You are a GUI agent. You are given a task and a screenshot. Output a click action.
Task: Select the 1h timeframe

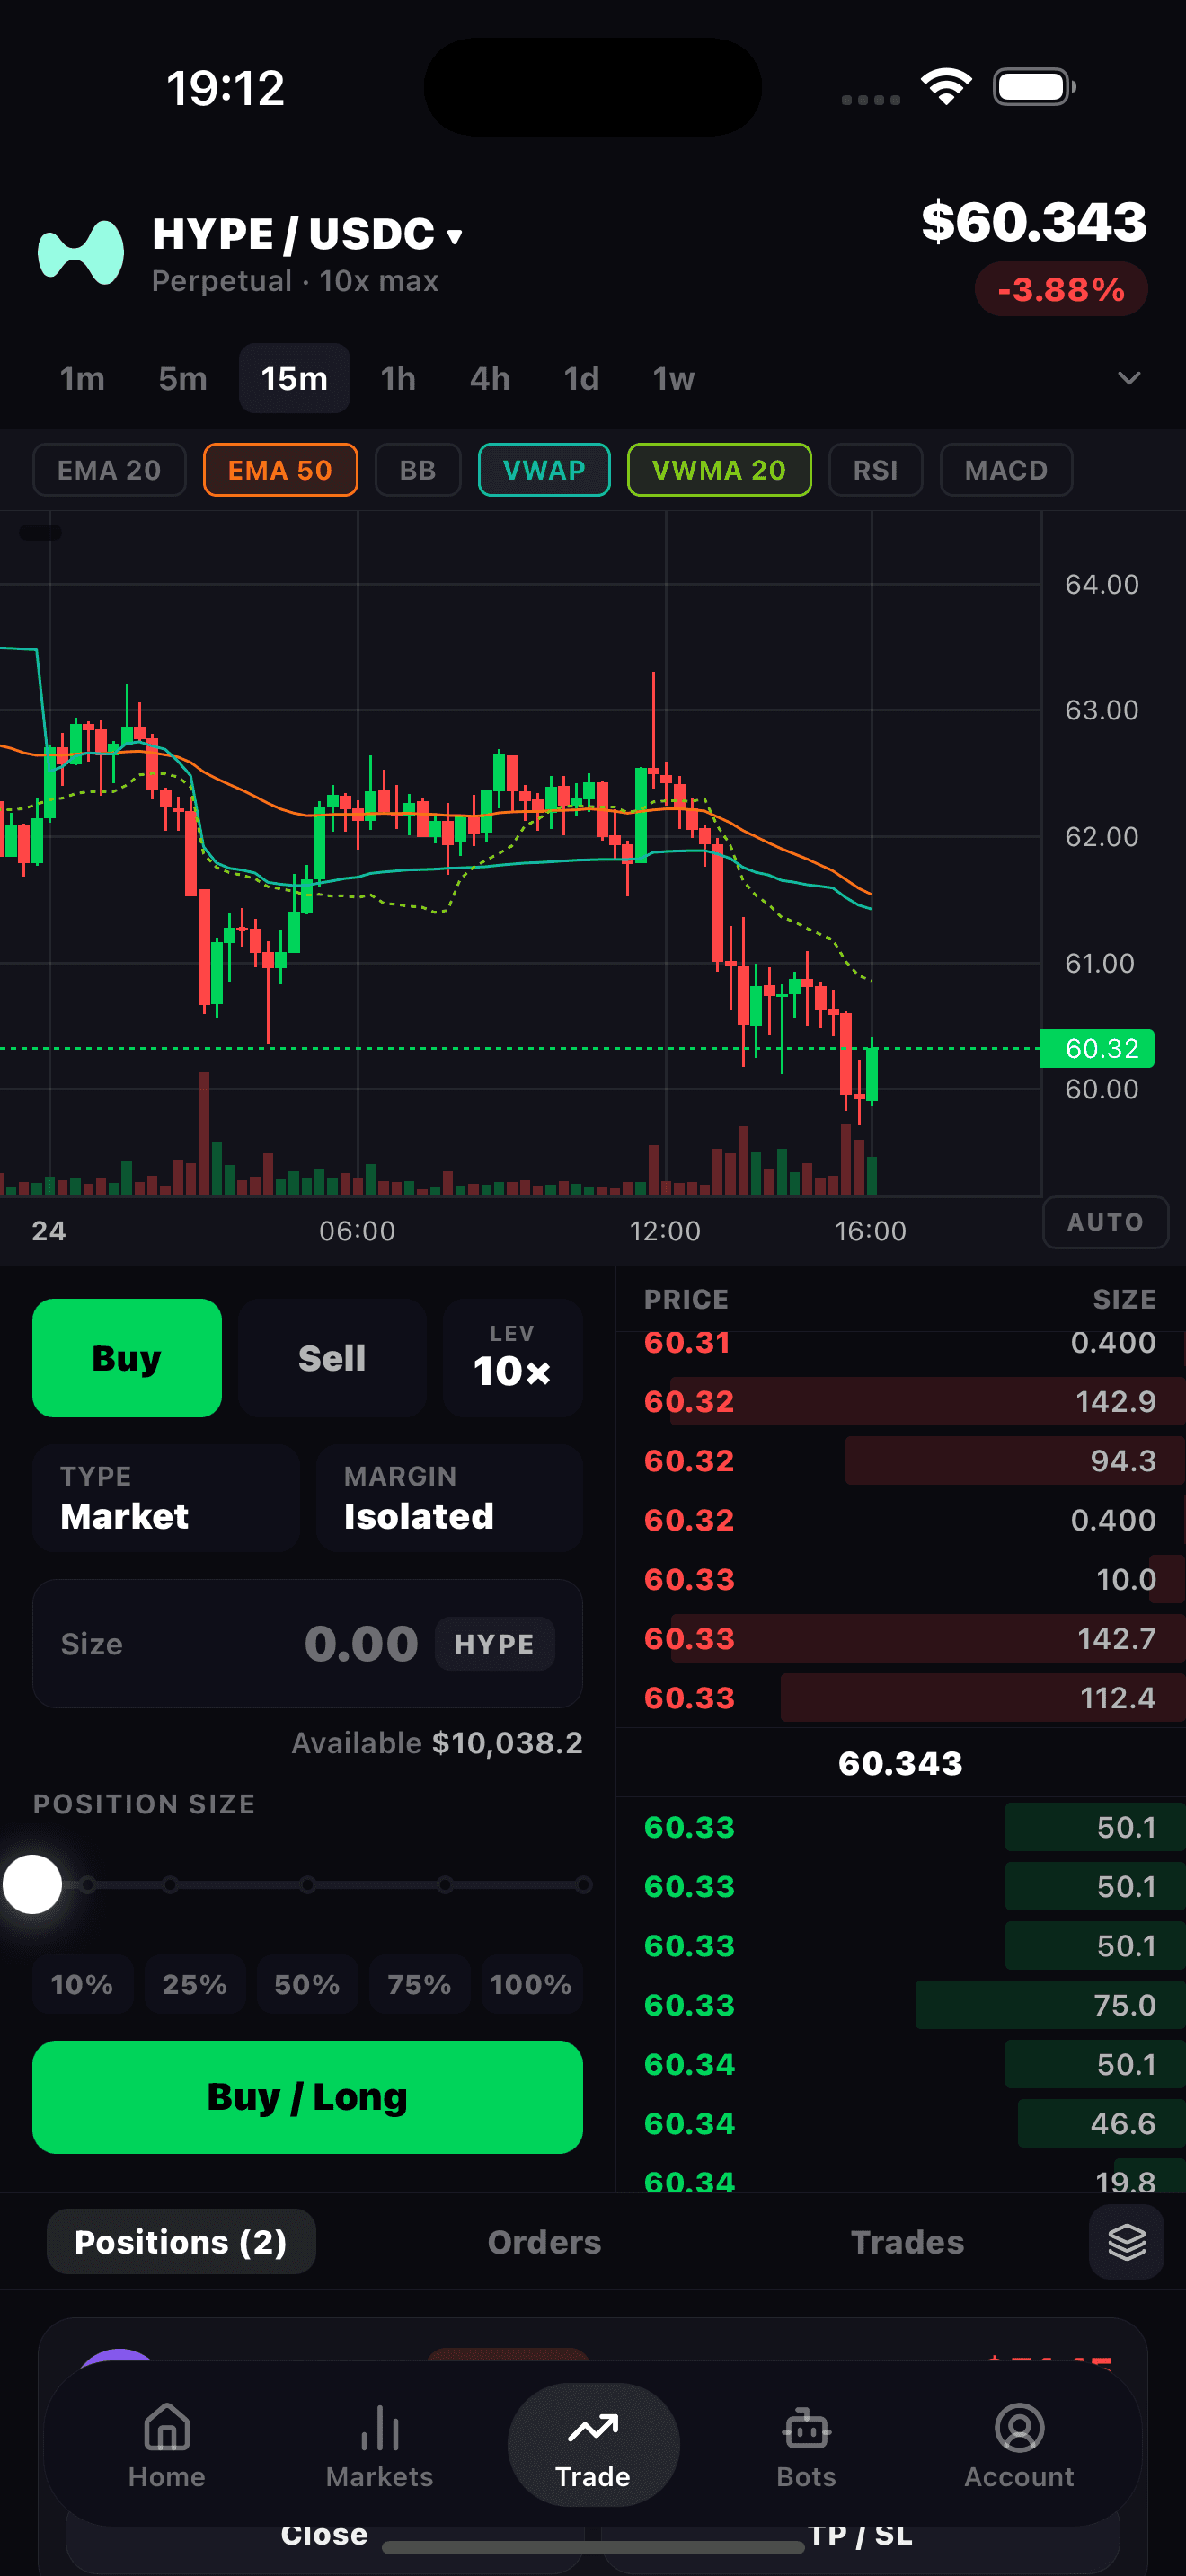coord(398,378)
